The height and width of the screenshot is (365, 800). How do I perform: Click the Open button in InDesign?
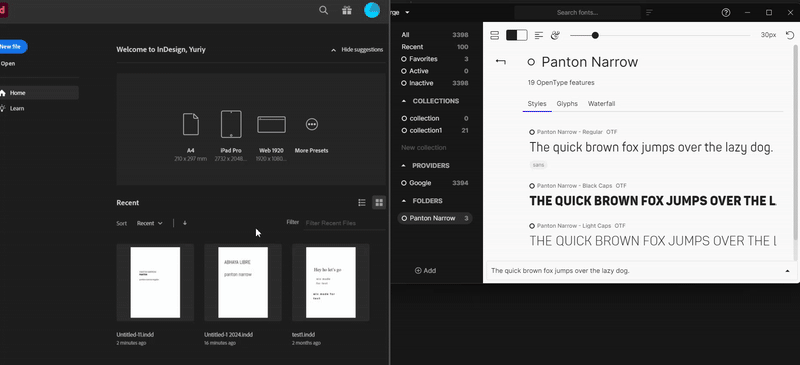tap(8, 64)
